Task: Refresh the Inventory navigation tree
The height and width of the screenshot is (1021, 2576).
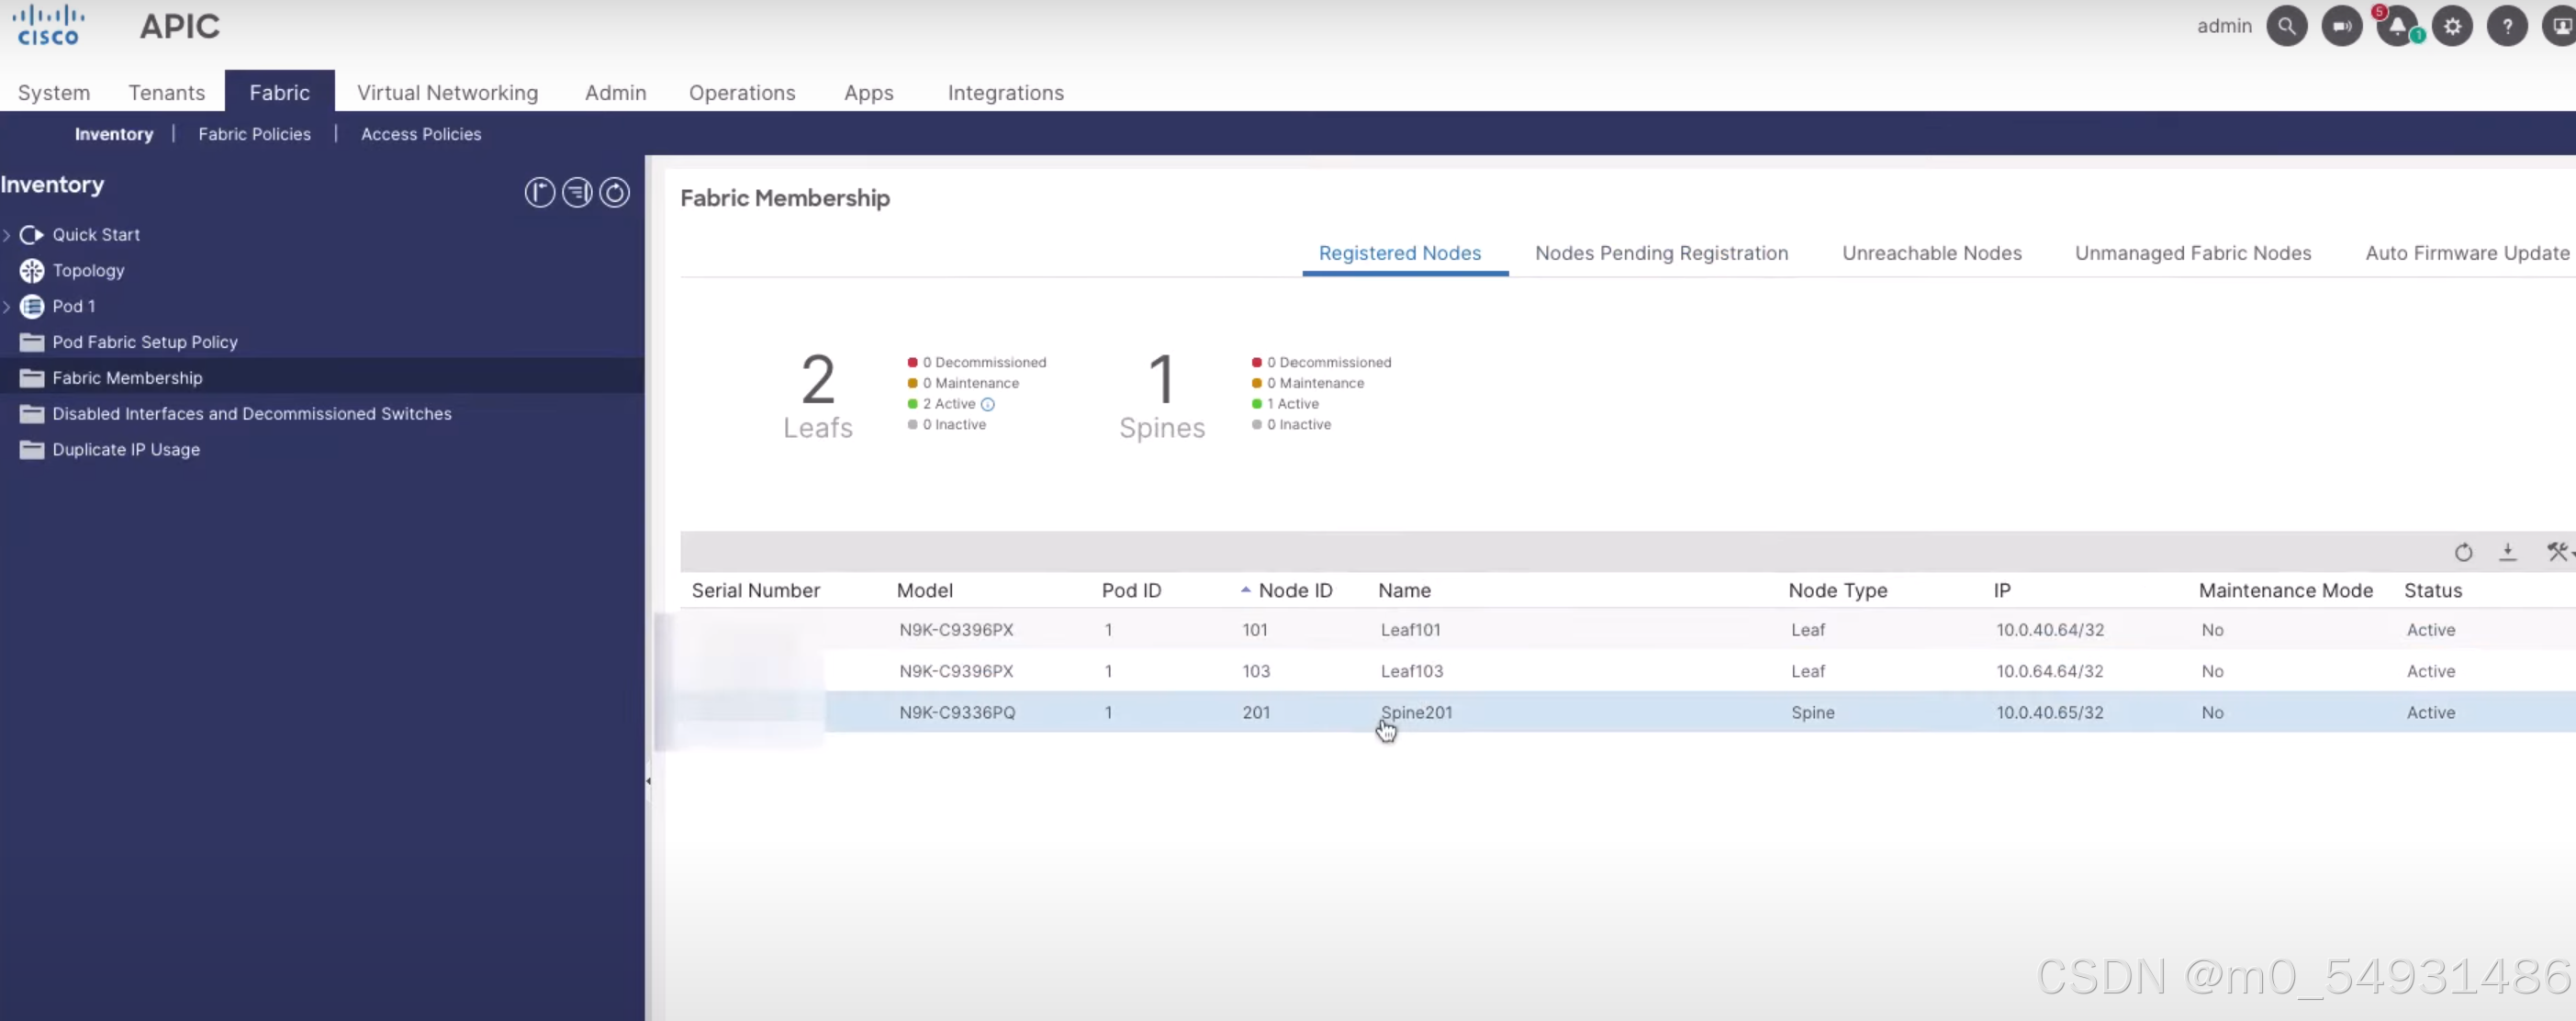Action: pos(614,192)
